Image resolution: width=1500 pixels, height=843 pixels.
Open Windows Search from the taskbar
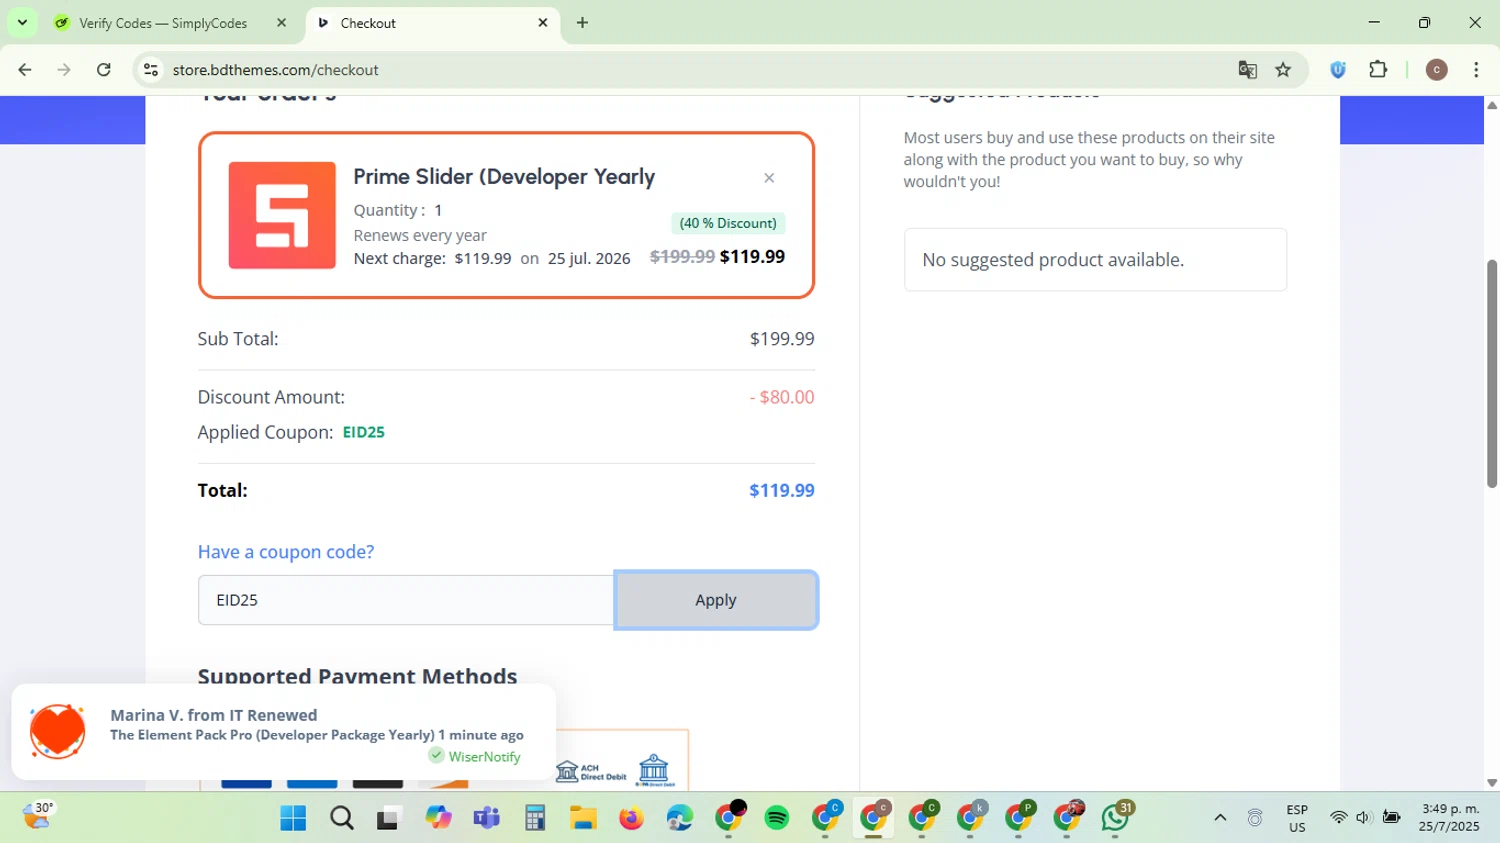342,819
